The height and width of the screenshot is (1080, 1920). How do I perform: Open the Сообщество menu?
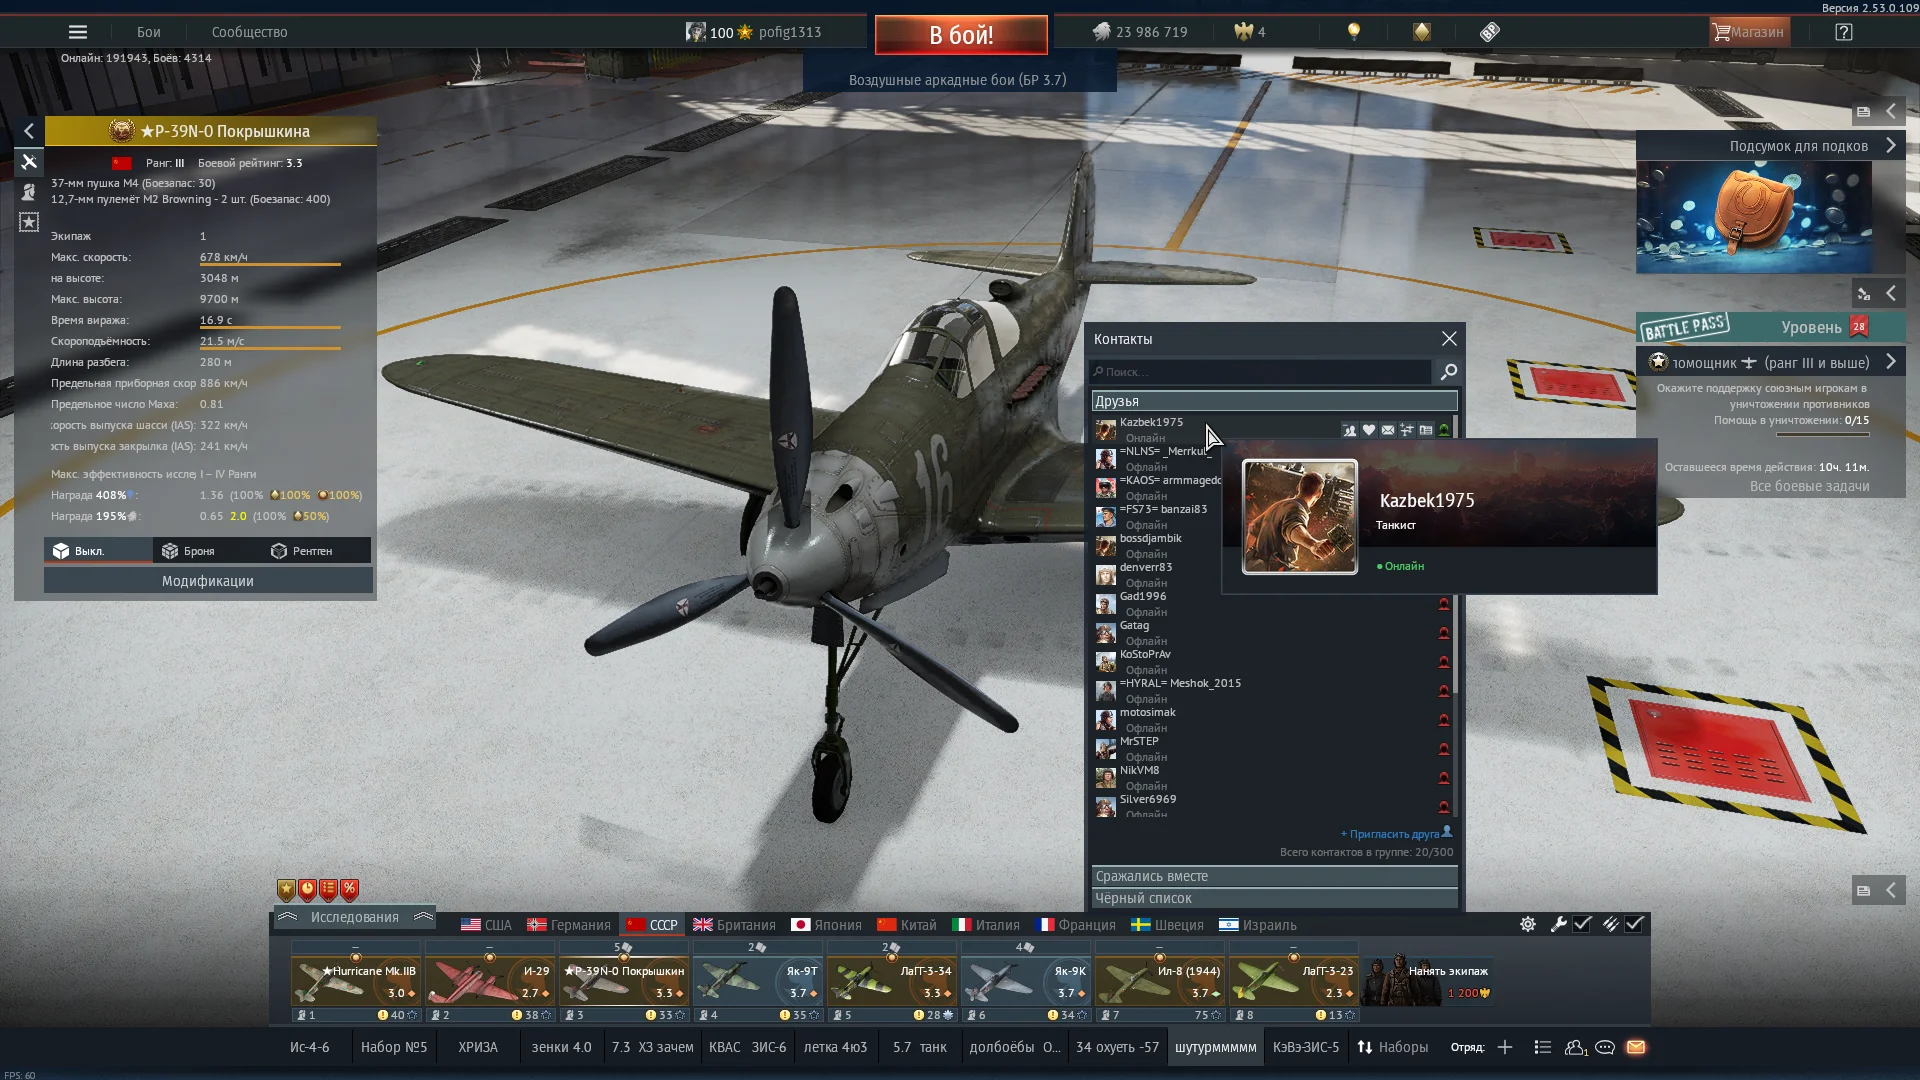[249, 32]
